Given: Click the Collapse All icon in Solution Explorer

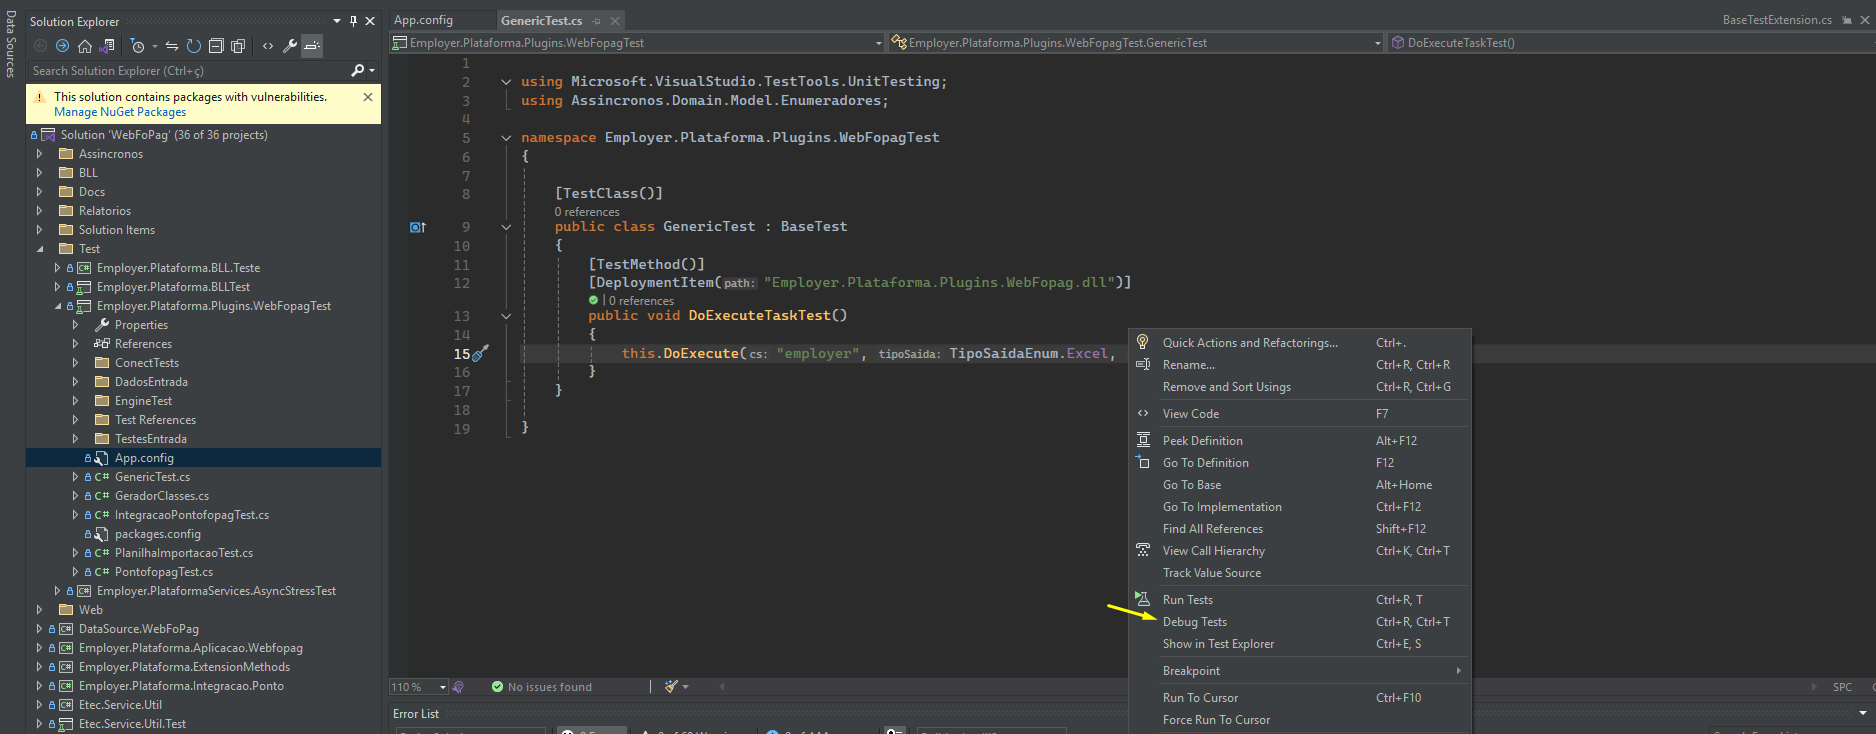Looking at the screenshot, I should coord(216,46).
